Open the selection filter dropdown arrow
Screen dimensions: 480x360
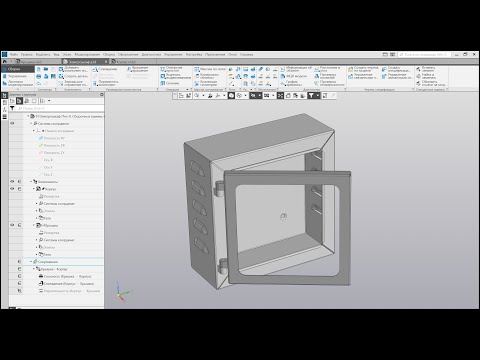point(318,96)
